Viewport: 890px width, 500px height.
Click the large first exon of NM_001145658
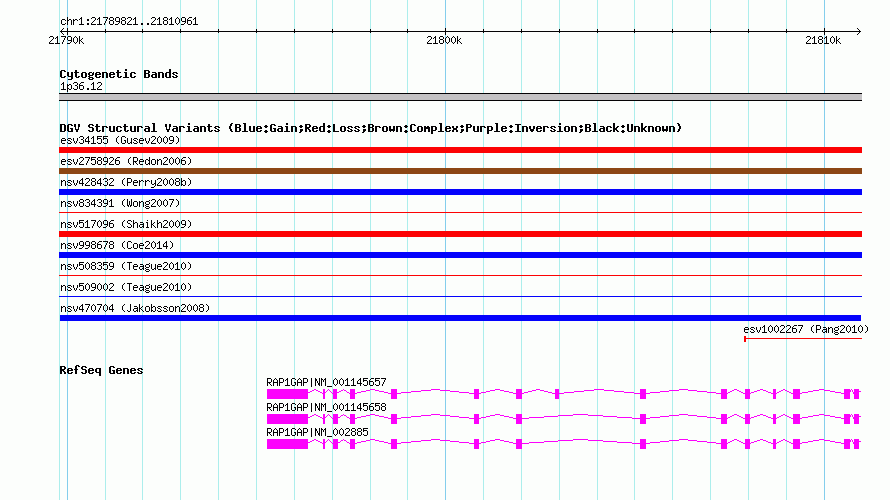[287, 419]
